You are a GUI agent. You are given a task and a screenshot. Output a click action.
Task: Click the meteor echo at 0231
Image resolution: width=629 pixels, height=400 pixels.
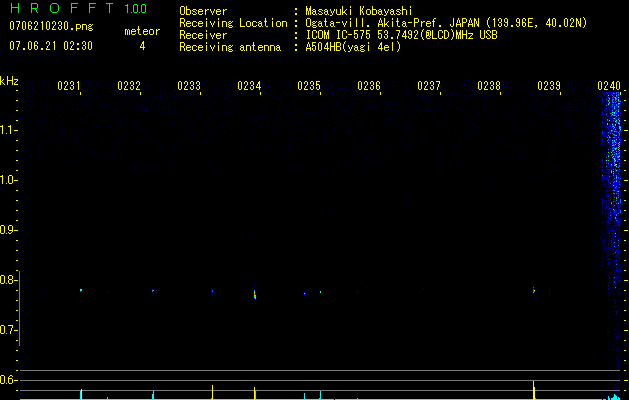tap(81, 290)
